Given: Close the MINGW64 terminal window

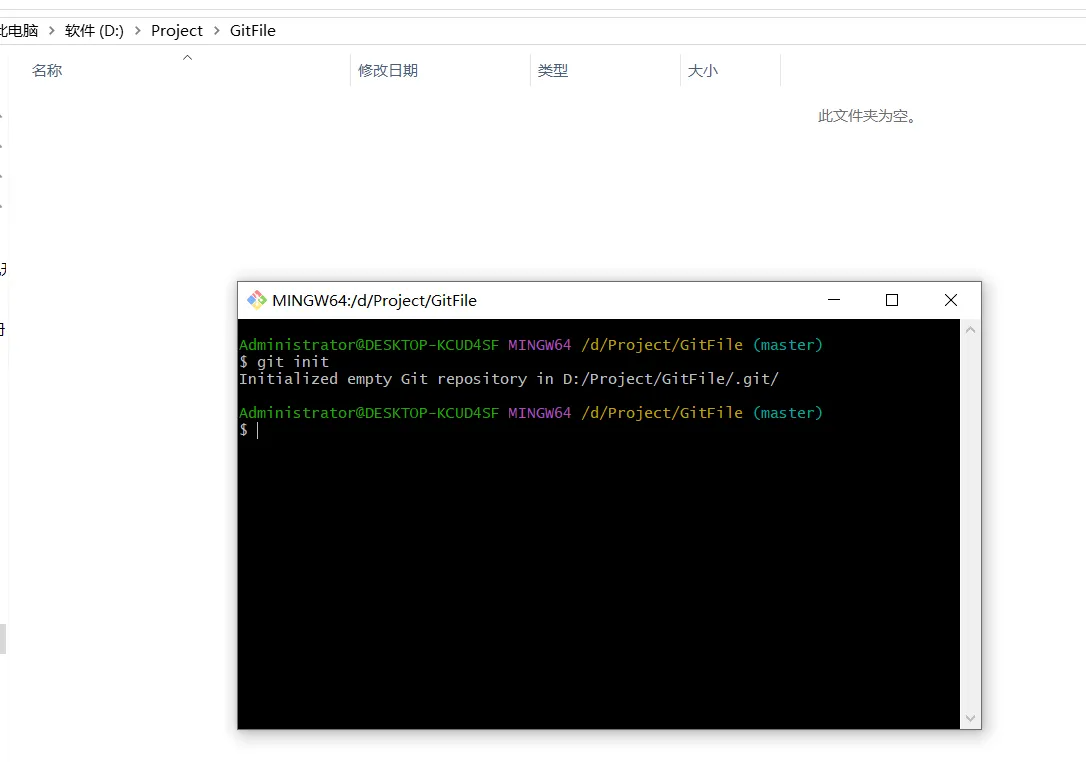Looking at the screenshot, I should click(x=951, y=300).
